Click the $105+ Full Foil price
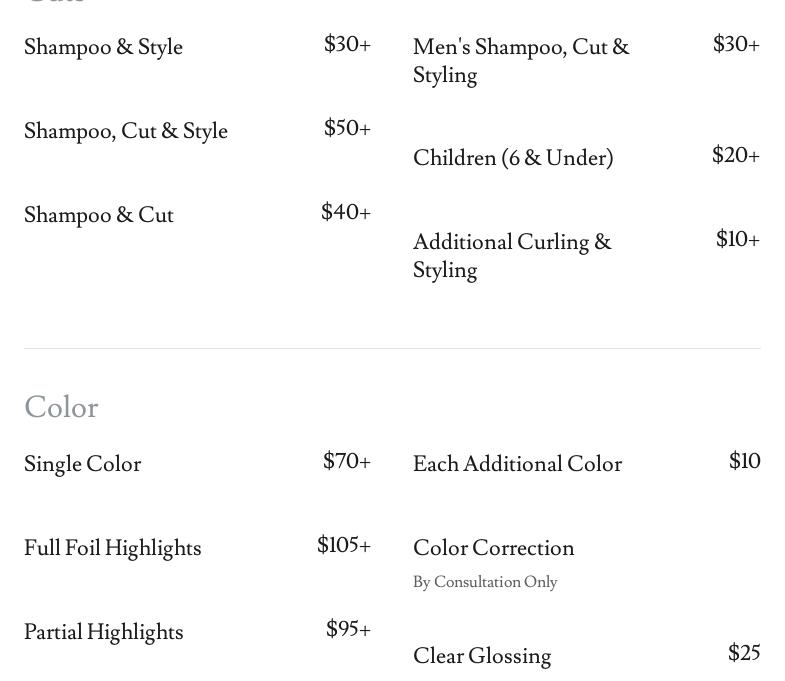Screen dimensions: 785x681 (343, 545)
